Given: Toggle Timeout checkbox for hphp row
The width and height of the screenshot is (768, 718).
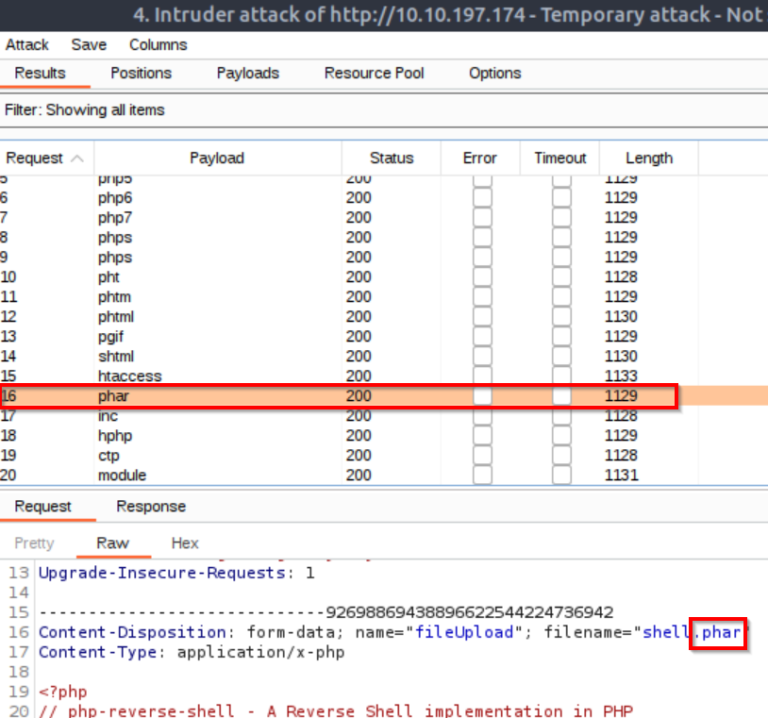Looking at the screenshot, I should [562, 436].
